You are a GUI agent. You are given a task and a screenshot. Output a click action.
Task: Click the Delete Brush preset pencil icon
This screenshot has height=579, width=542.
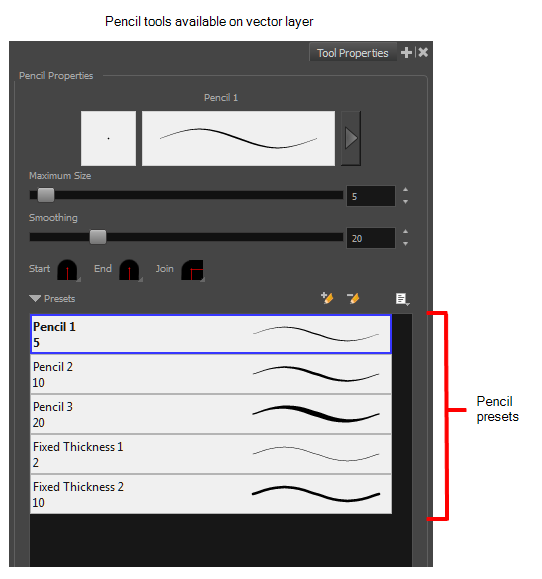[353, 298]
